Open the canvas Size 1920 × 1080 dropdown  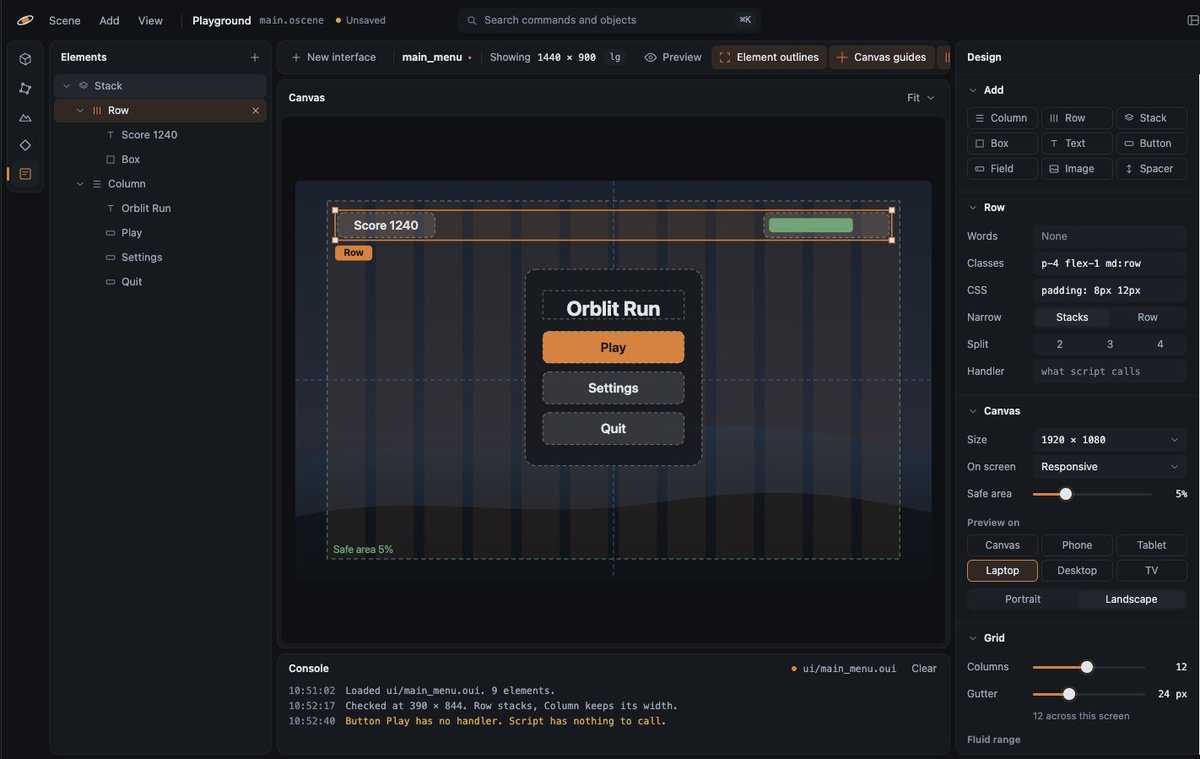click(1110, 440)
